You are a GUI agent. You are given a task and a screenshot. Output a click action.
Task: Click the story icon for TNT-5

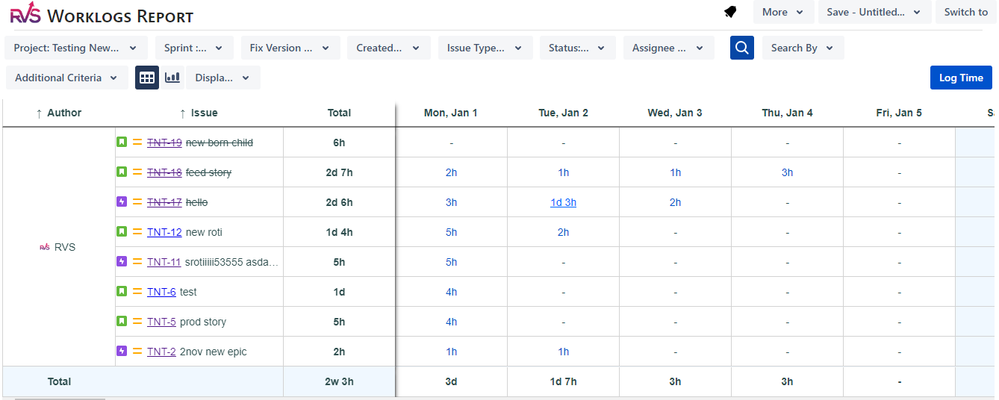(122, 321)
